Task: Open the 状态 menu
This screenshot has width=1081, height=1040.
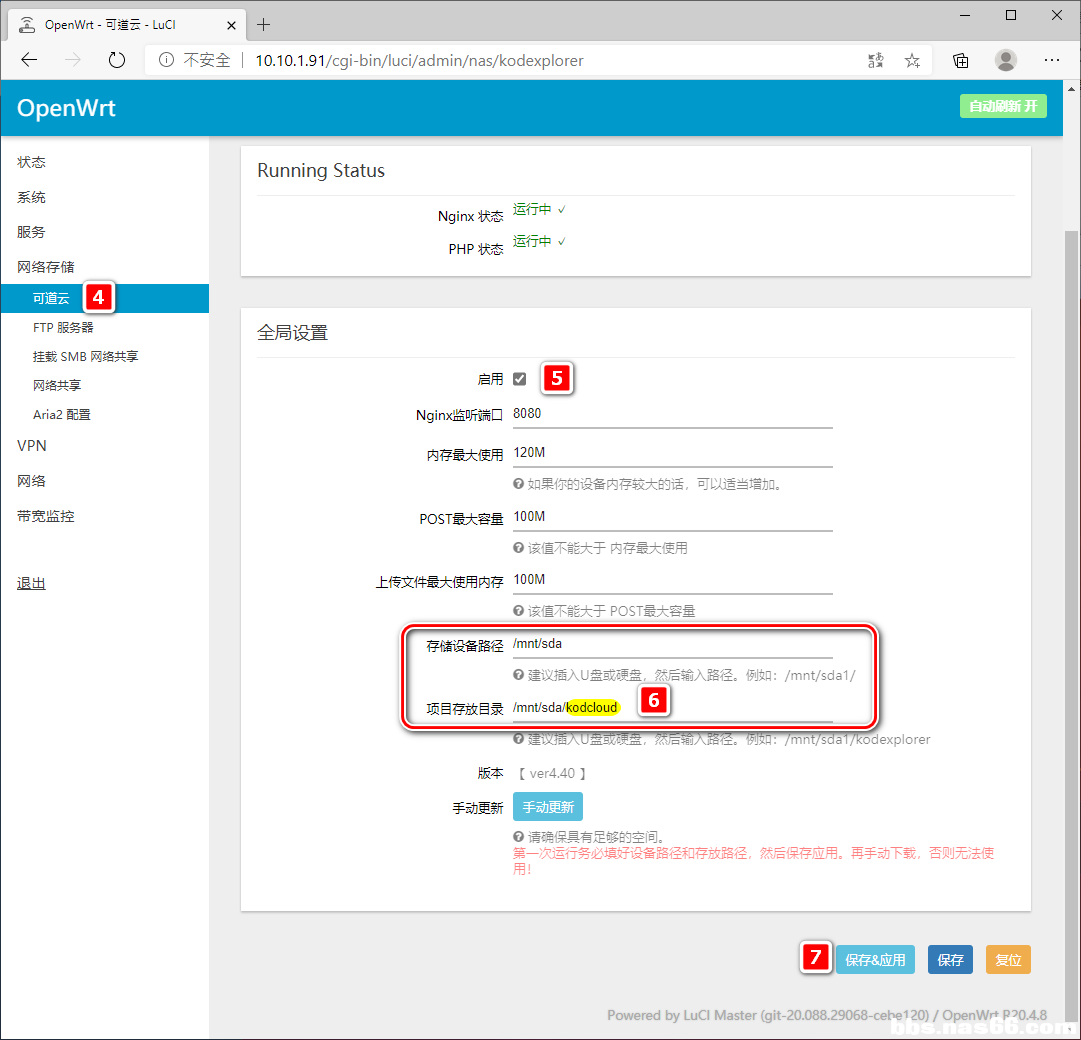Action: point(32,162)
